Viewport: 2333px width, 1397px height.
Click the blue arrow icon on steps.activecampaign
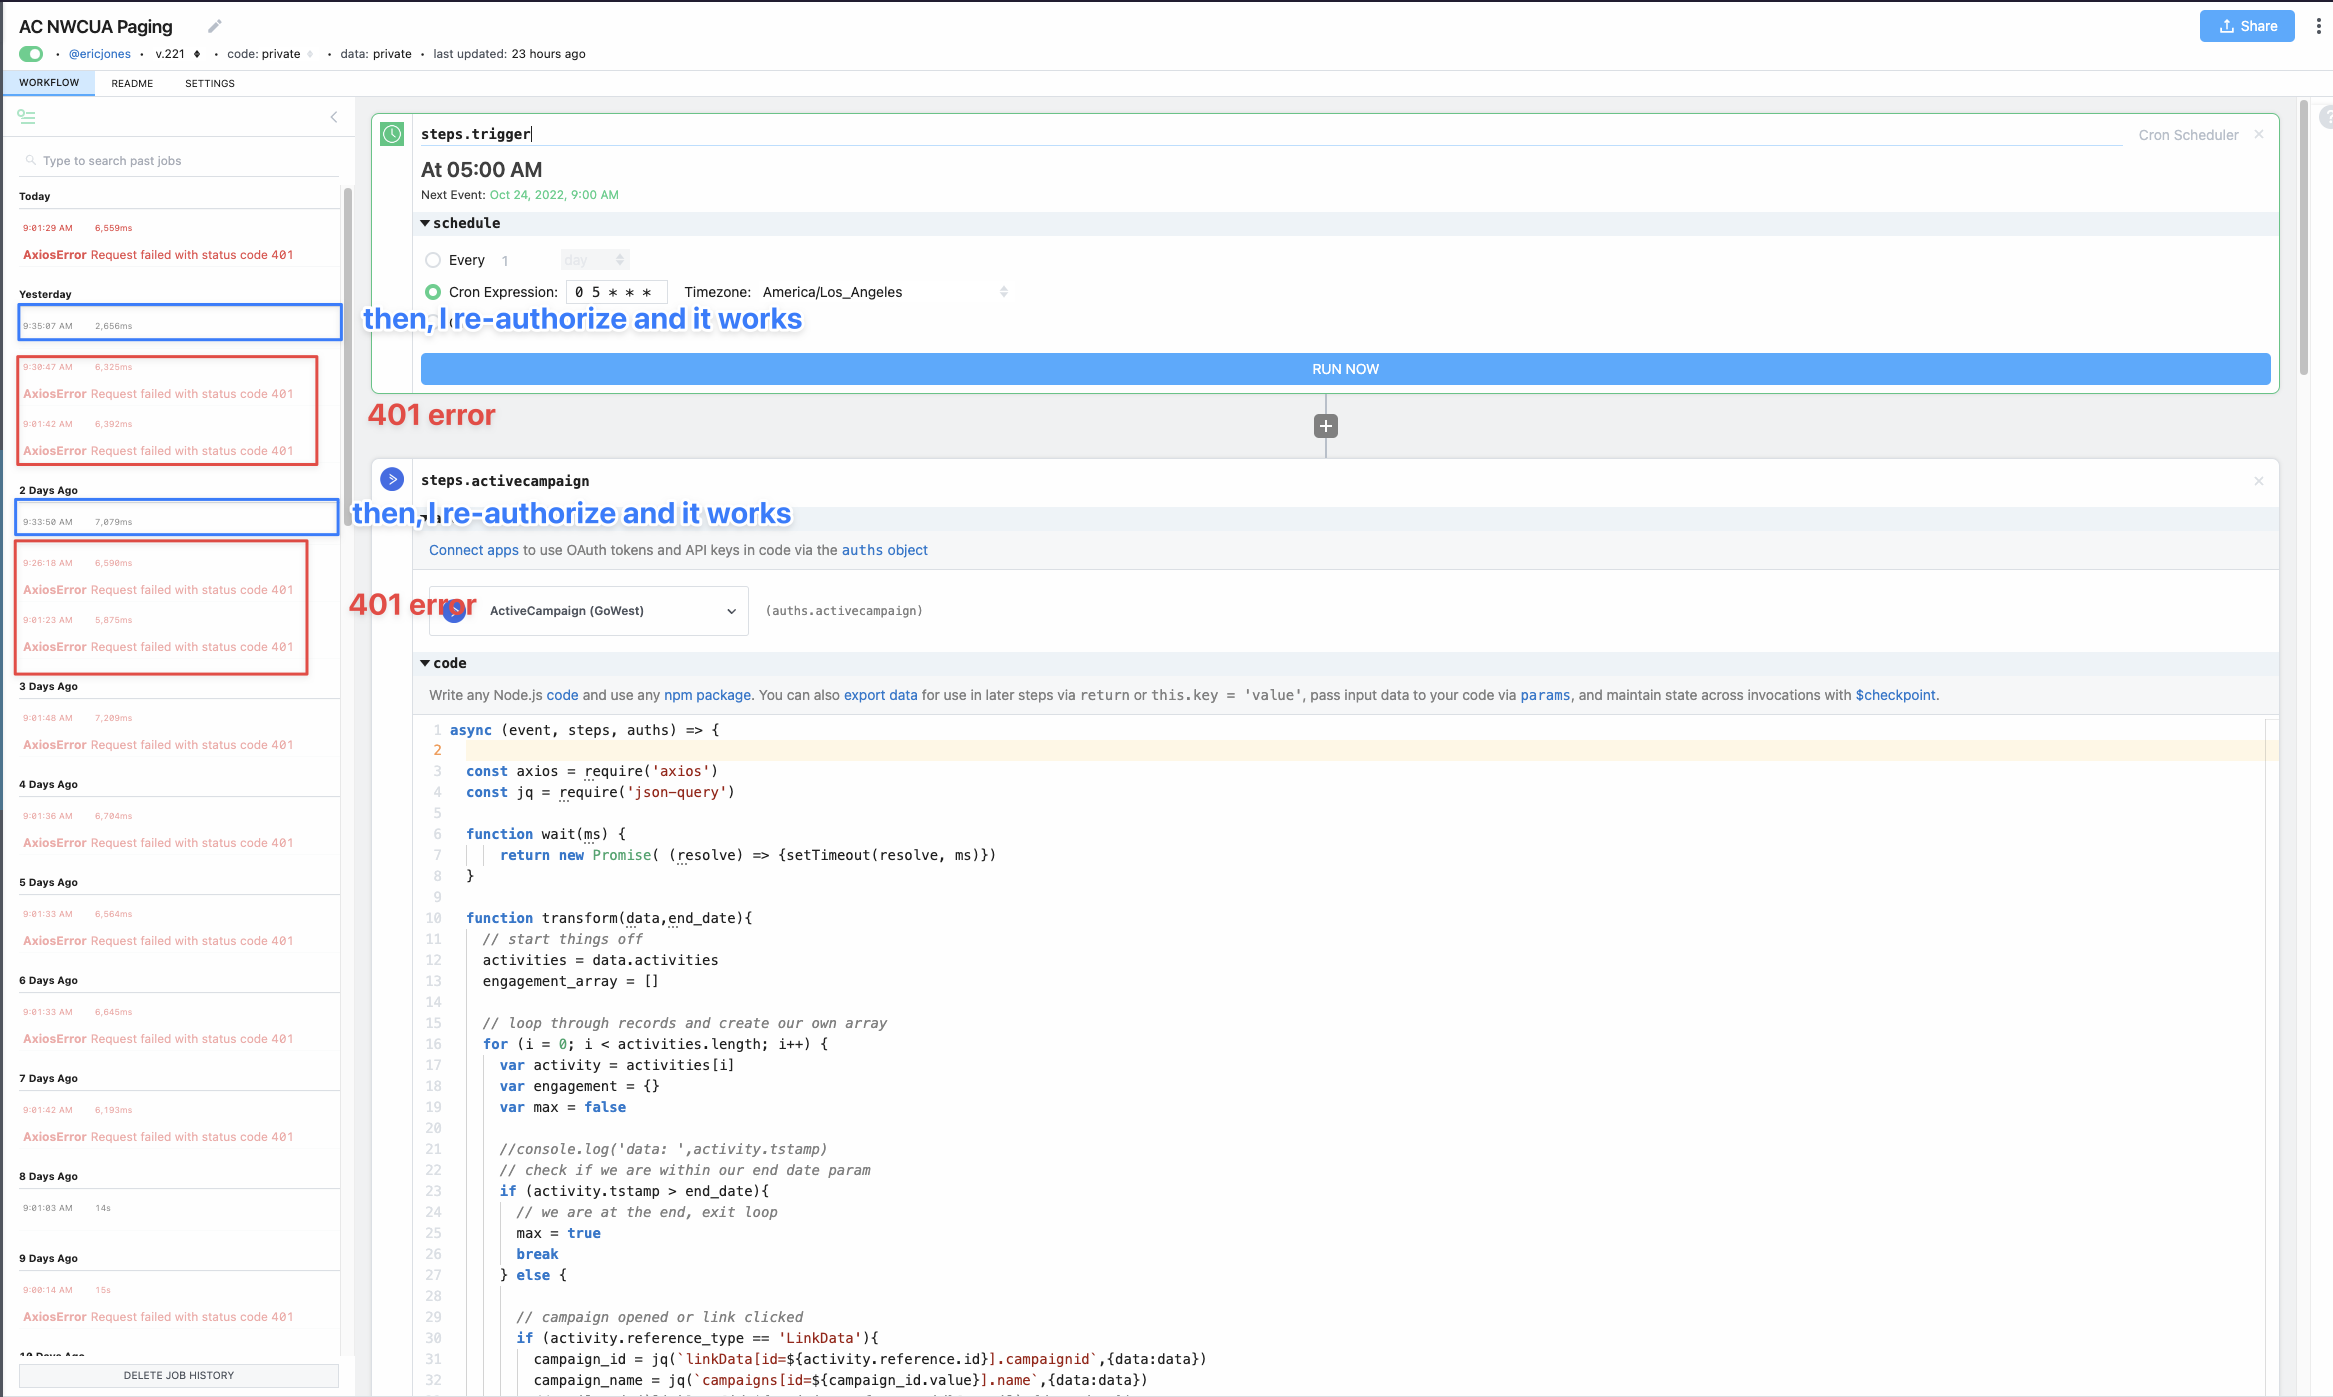click(391, 480)
